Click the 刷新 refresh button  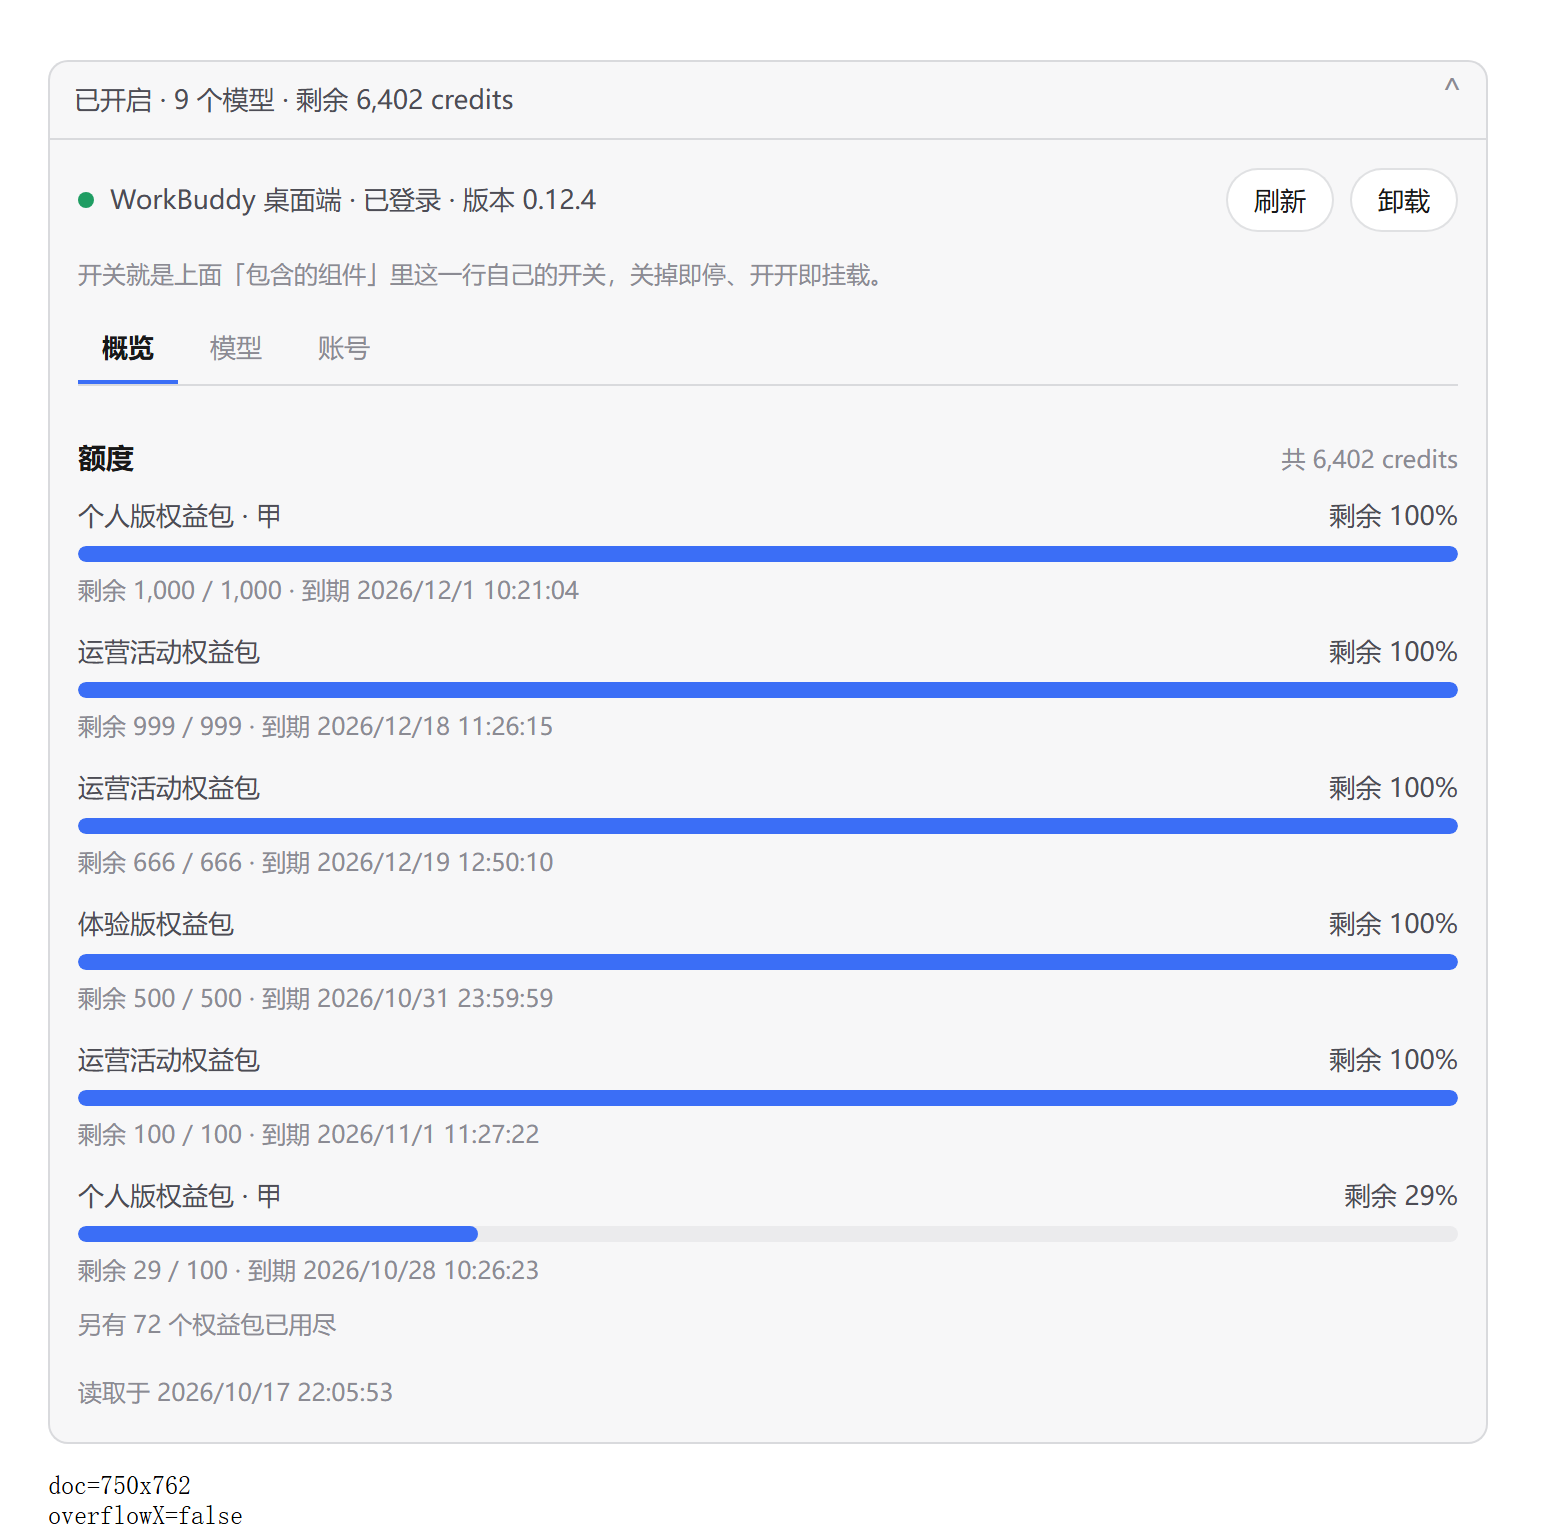pyautogui.click(x=1279, y=201)
